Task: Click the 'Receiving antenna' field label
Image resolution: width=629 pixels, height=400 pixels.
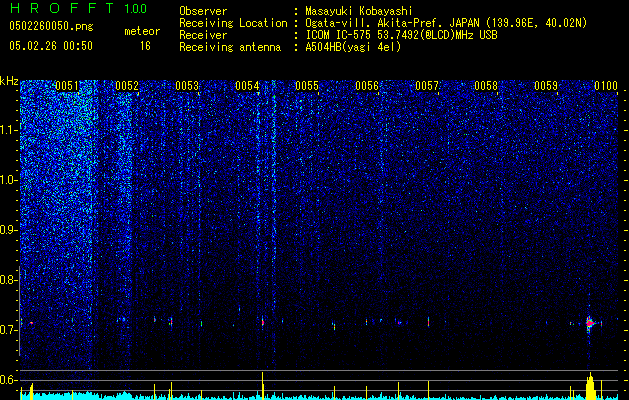Action: tap(230, 47)
